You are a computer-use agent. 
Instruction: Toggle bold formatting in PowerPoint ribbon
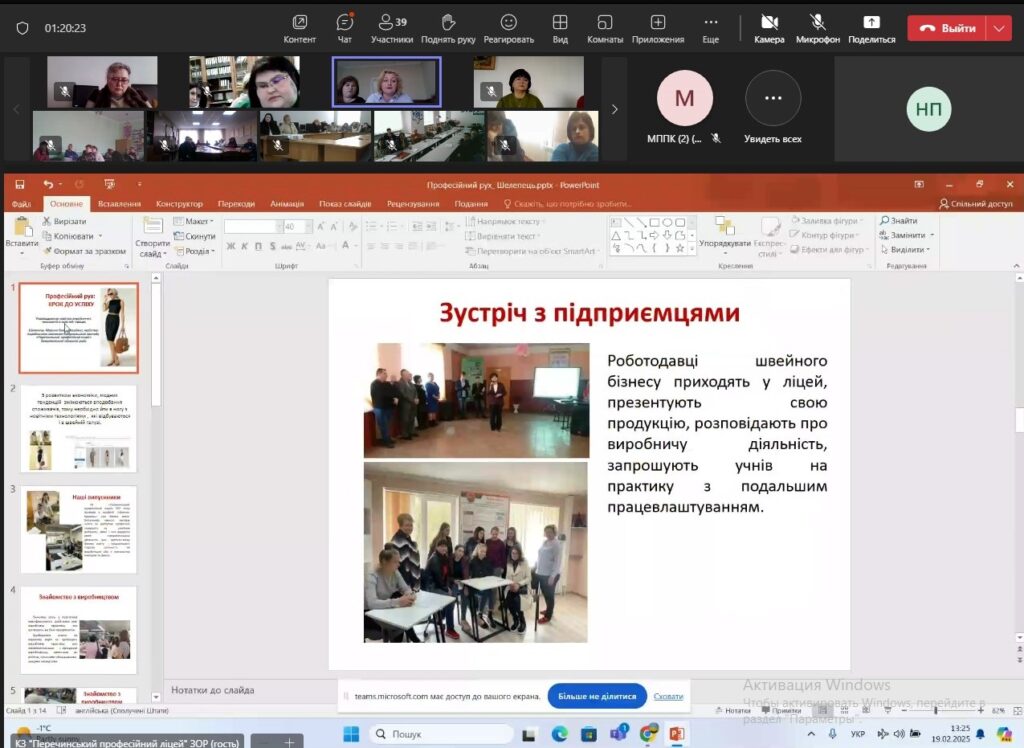point(231,247)
